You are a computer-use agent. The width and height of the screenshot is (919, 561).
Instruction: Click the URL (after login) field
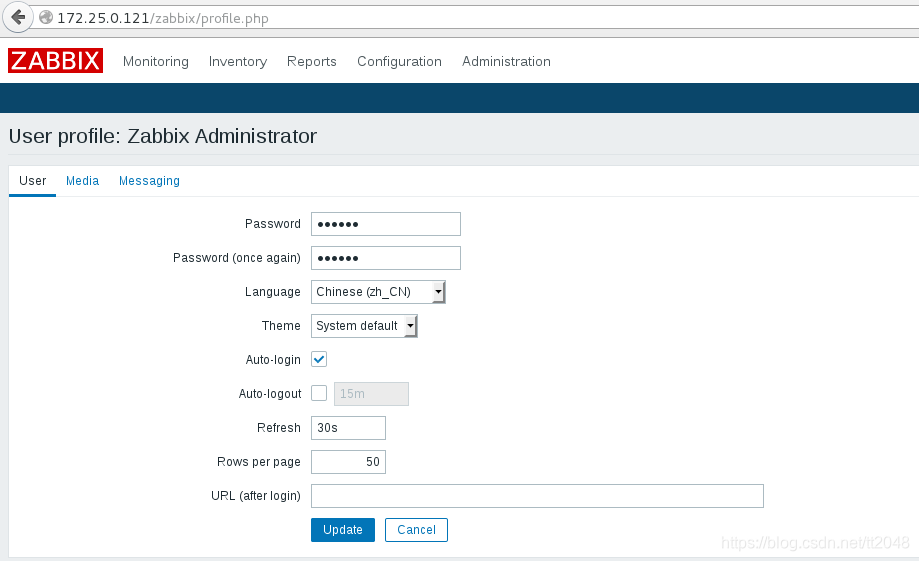[x=537, y=496]
